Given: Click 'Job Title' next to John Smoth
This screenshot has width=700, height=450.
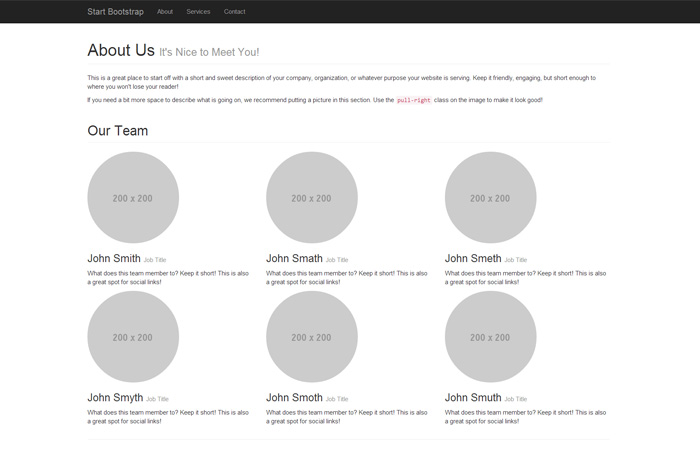Looking at the screenshot, I should click(337, 399).
